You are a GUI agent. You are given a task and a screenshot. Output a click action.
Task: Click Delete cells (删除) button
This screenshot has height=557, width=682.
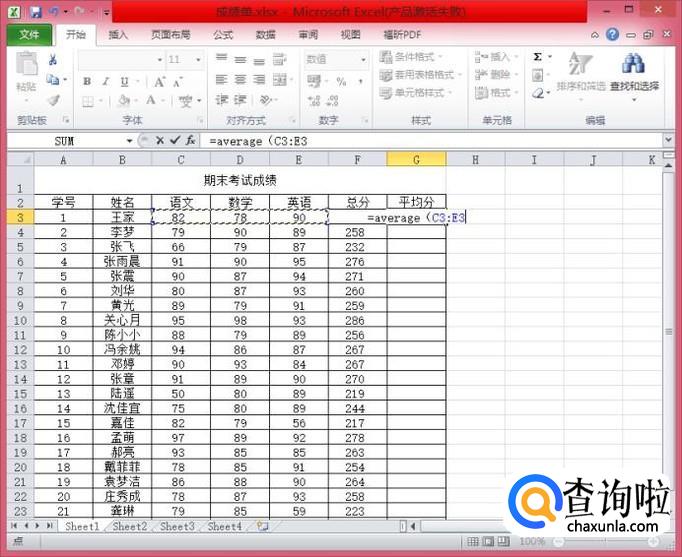[496, 75]
